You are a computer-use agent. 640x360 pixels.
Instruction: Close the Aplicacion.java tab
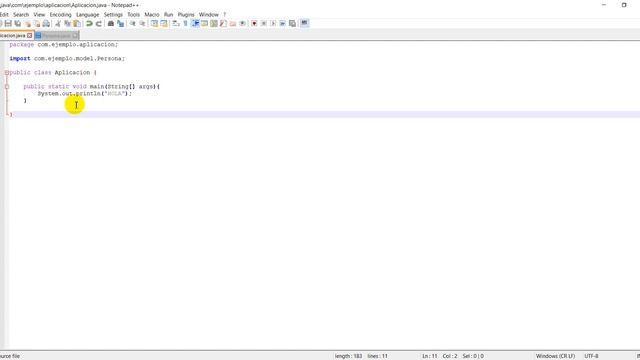pos(29,36)
